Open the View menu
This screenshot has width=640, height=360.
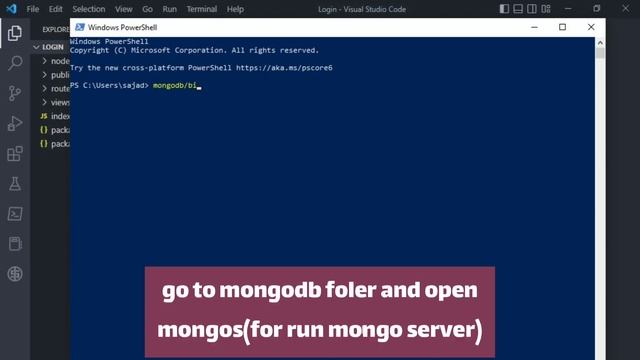[x=123, y=9]
